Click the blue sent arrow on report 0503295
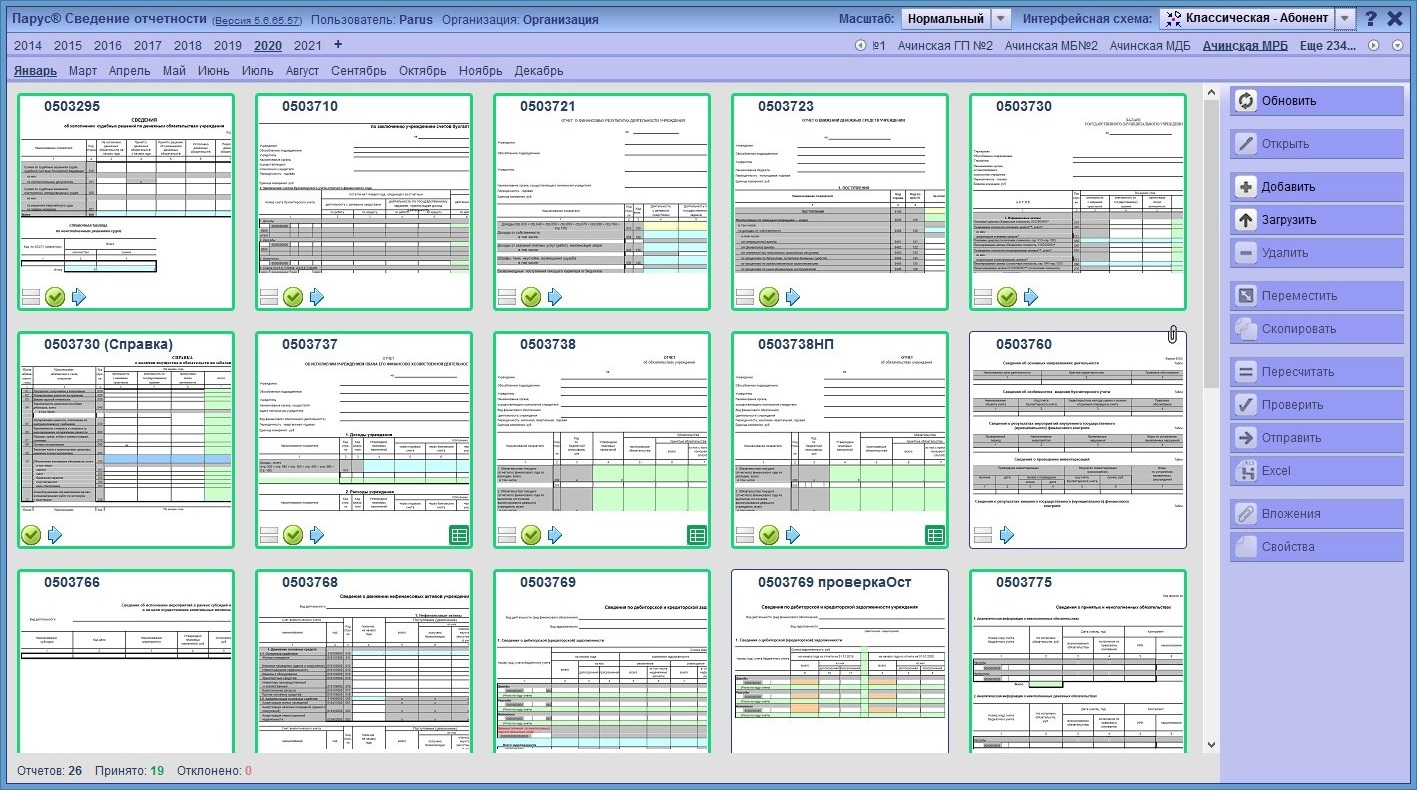This screenshot has height=790, width=1417. tap(79, 297)
